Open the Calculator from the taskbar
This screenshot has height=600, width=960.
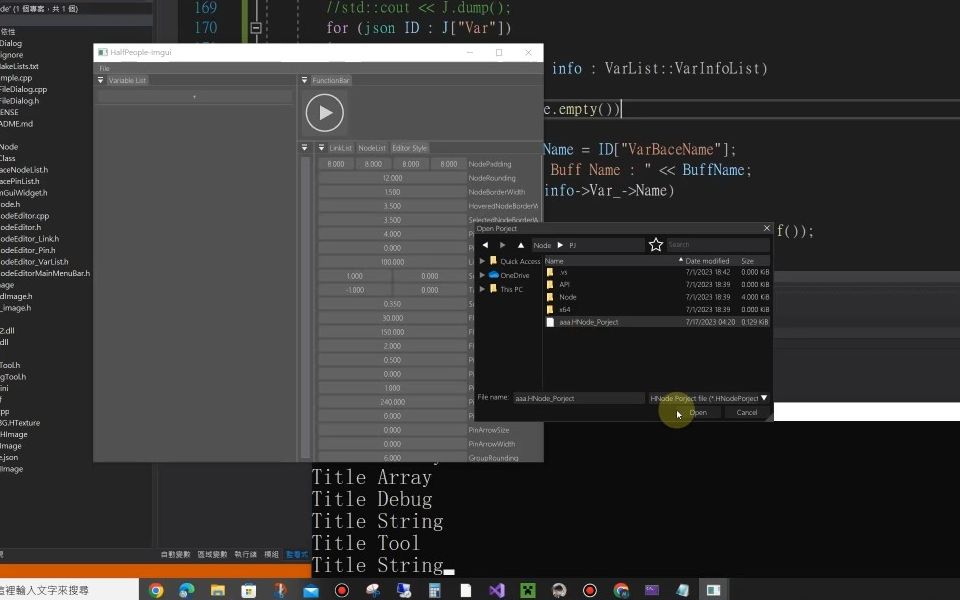[x=435, y=590]
